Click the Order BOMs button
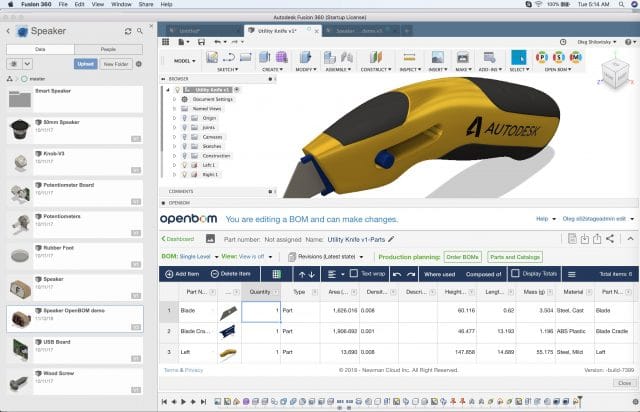The image size is (640, 412). pos(462,257)
